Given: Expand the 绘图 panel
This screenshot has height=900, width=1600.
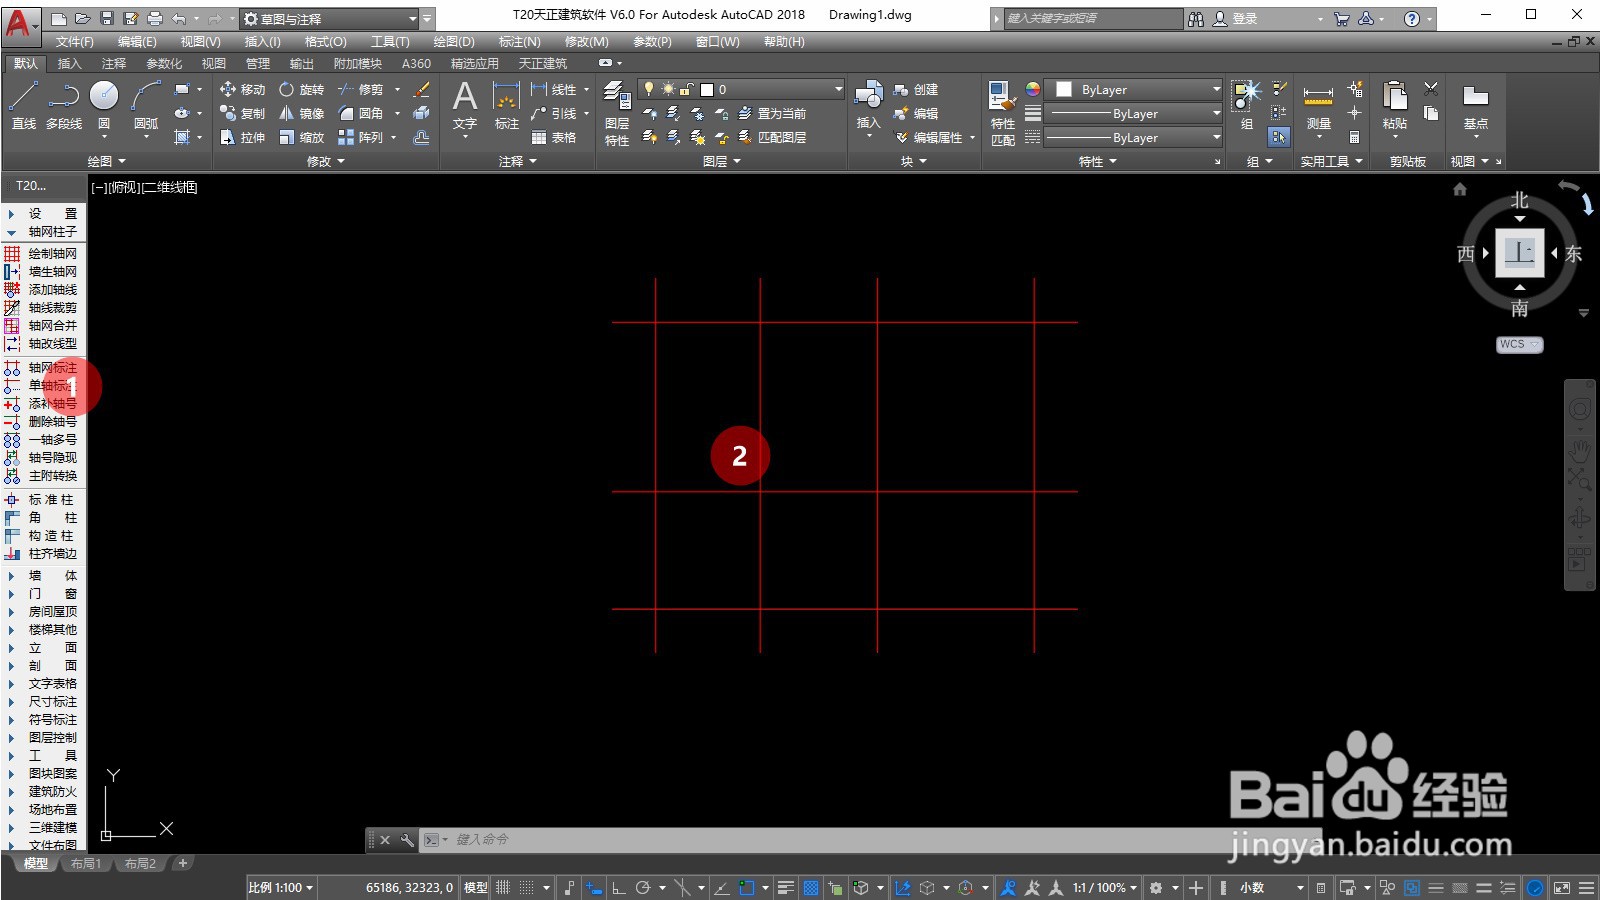Looking at the screenshot, I should pyautogui.click(x=106, y=161).
